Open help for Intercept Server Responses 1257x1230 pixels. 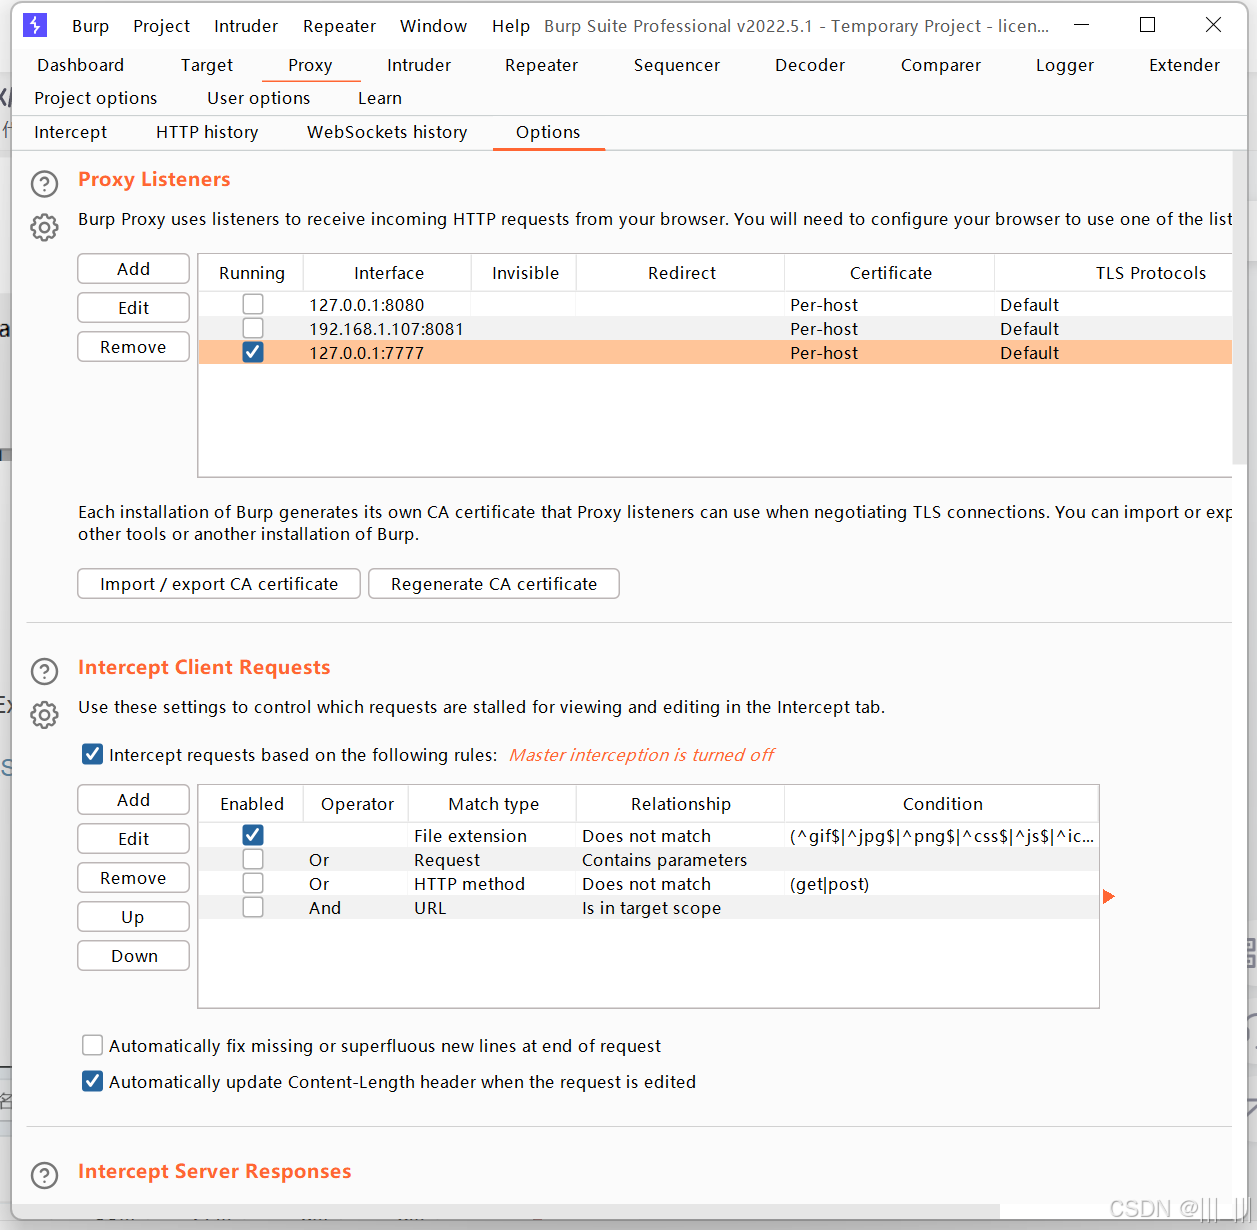(x=44, y=1175)
